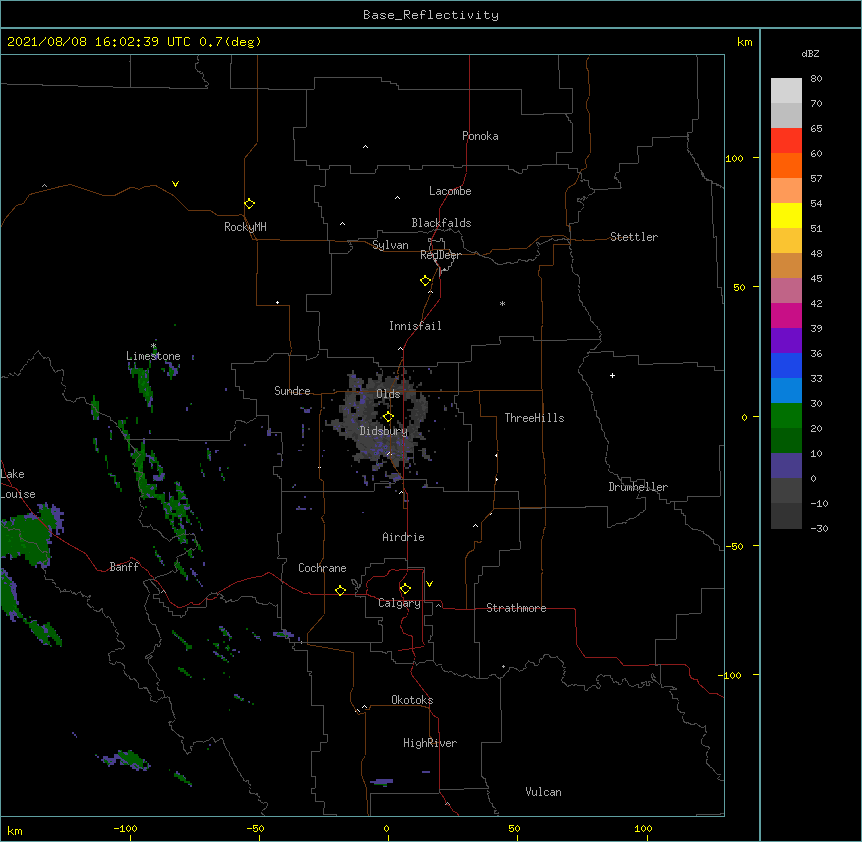Click the green 30 dBZ legend swatch

786,416
